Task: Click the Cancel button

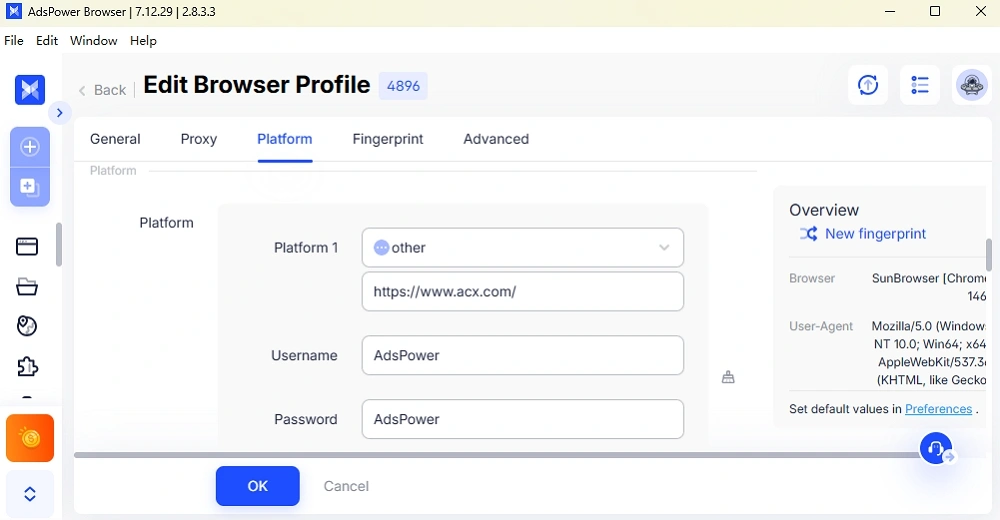Action: pyautogui.click(x=346, y=486)
